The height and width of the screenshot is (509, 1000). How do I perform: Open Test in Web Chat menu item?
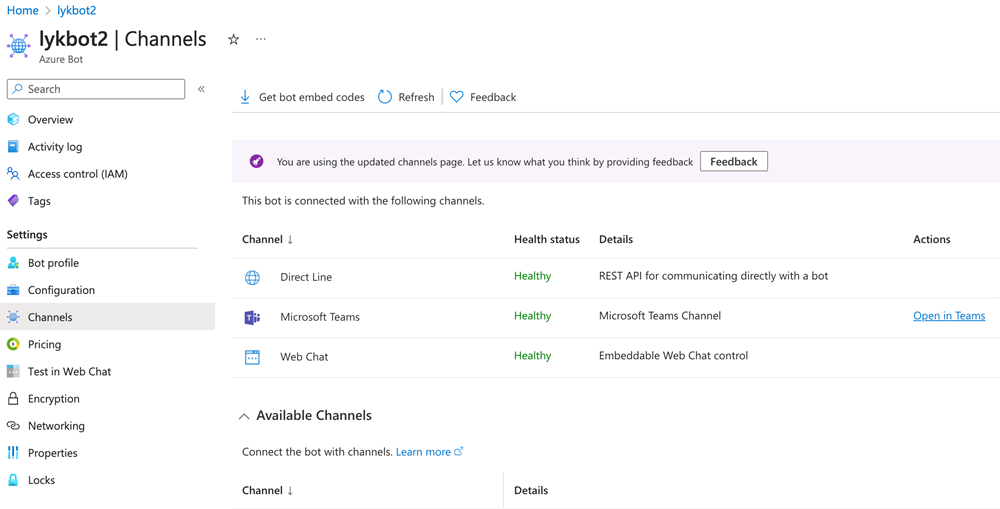(x=69, y=371)
